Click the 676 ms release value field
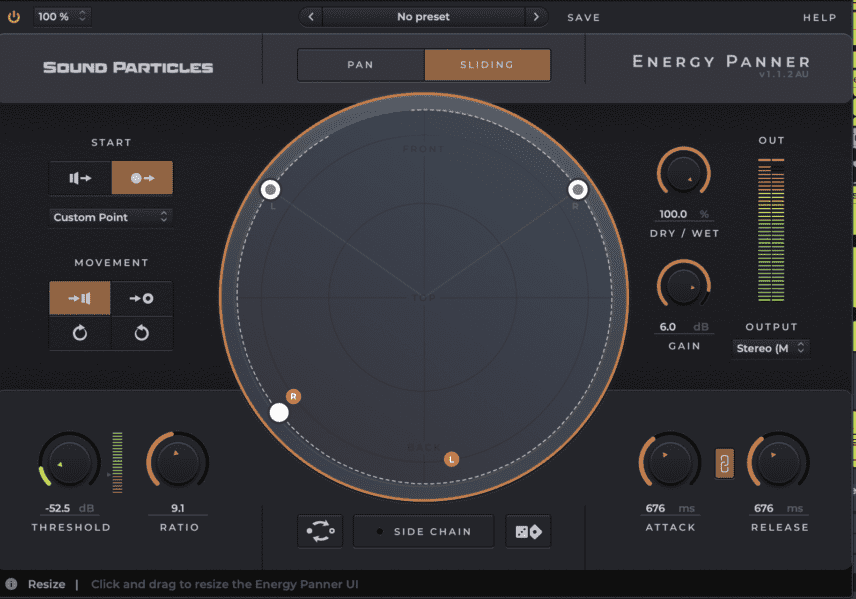This screenshot has width=856, height=599. [x=778, y=508]
